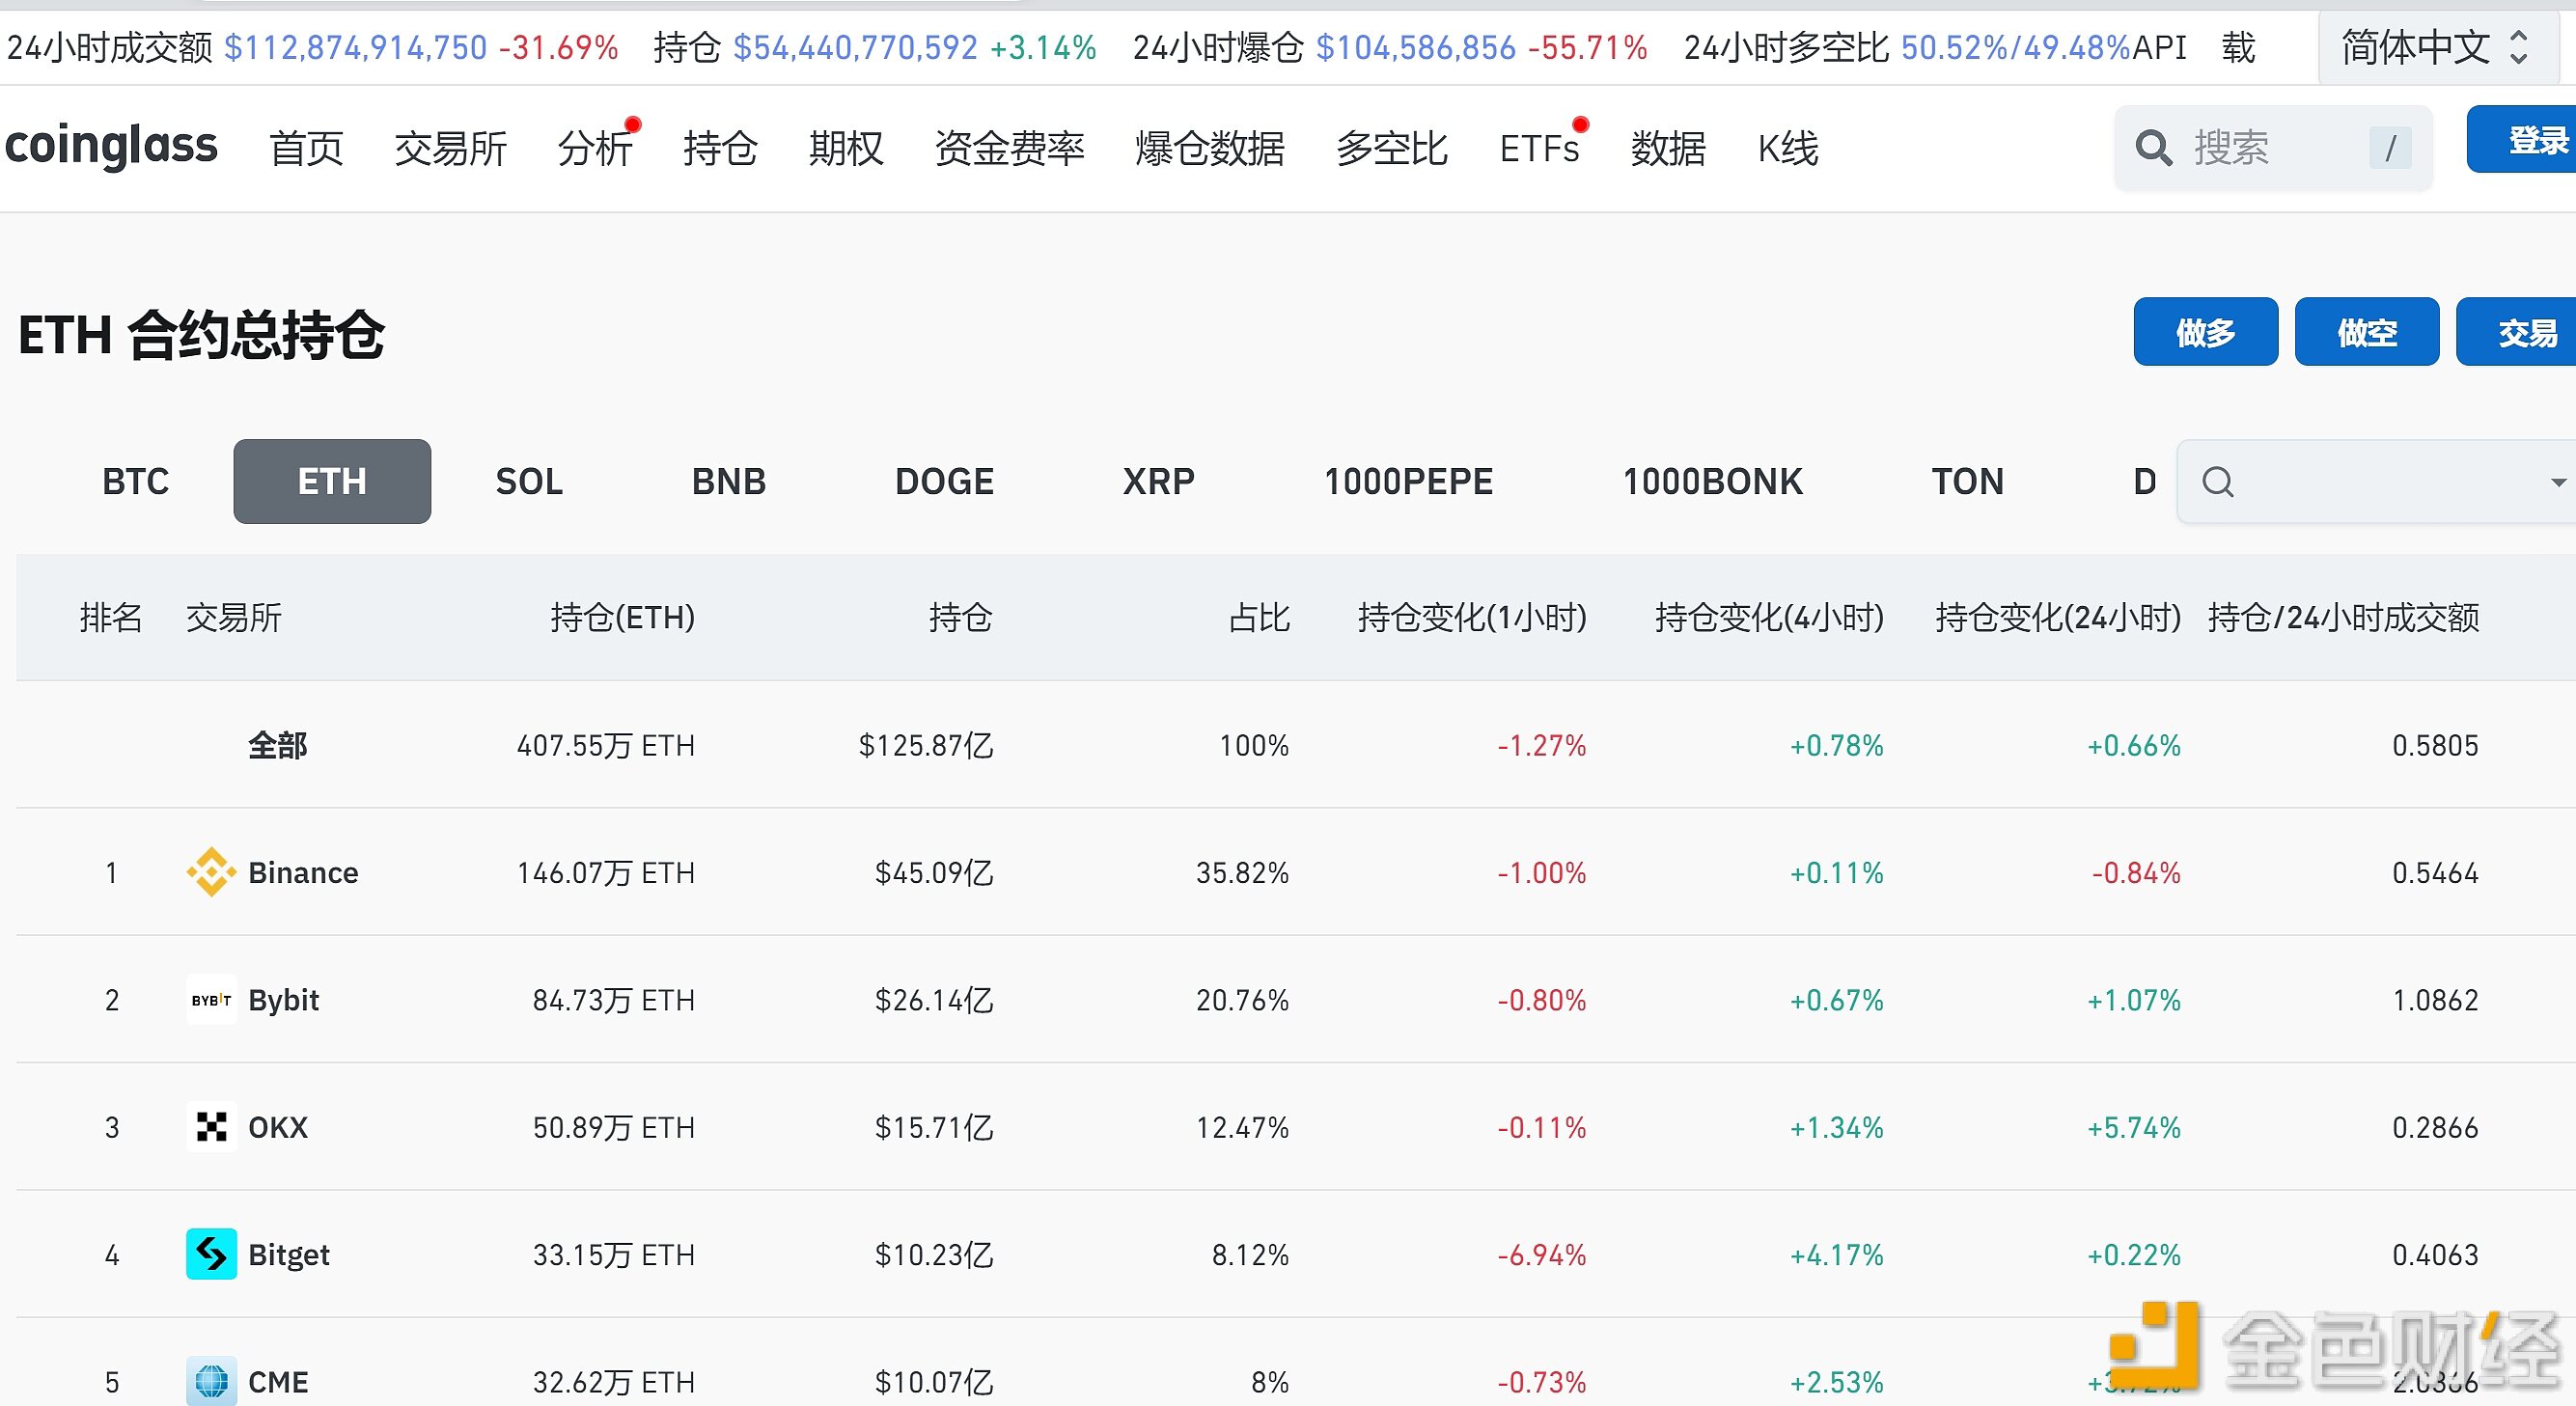
Task: Select the 1000BONK coin tab
Action: pyautogui.click(x=1712, y=481)
